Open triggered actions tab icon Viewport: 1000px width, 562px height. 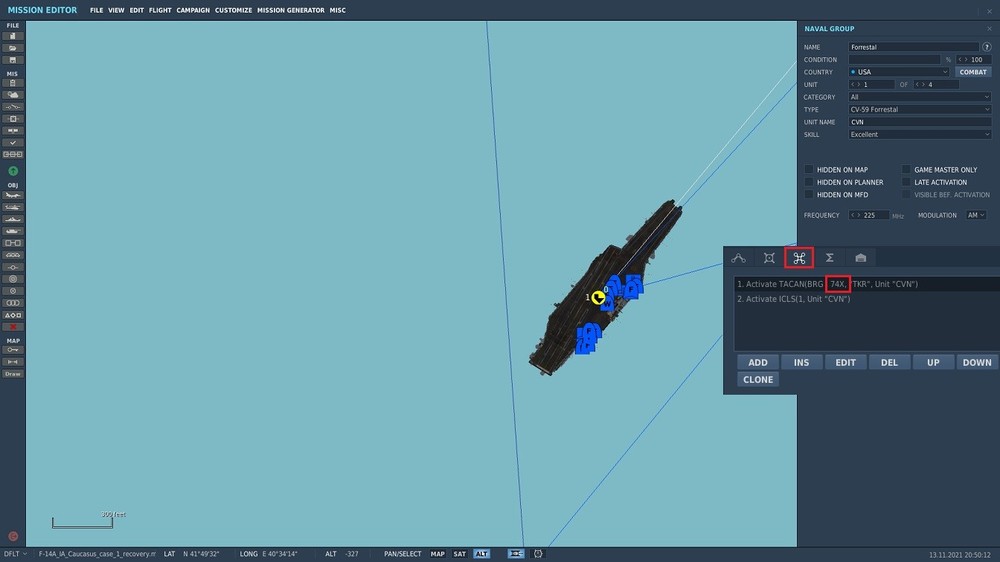[x=769, y=258]
